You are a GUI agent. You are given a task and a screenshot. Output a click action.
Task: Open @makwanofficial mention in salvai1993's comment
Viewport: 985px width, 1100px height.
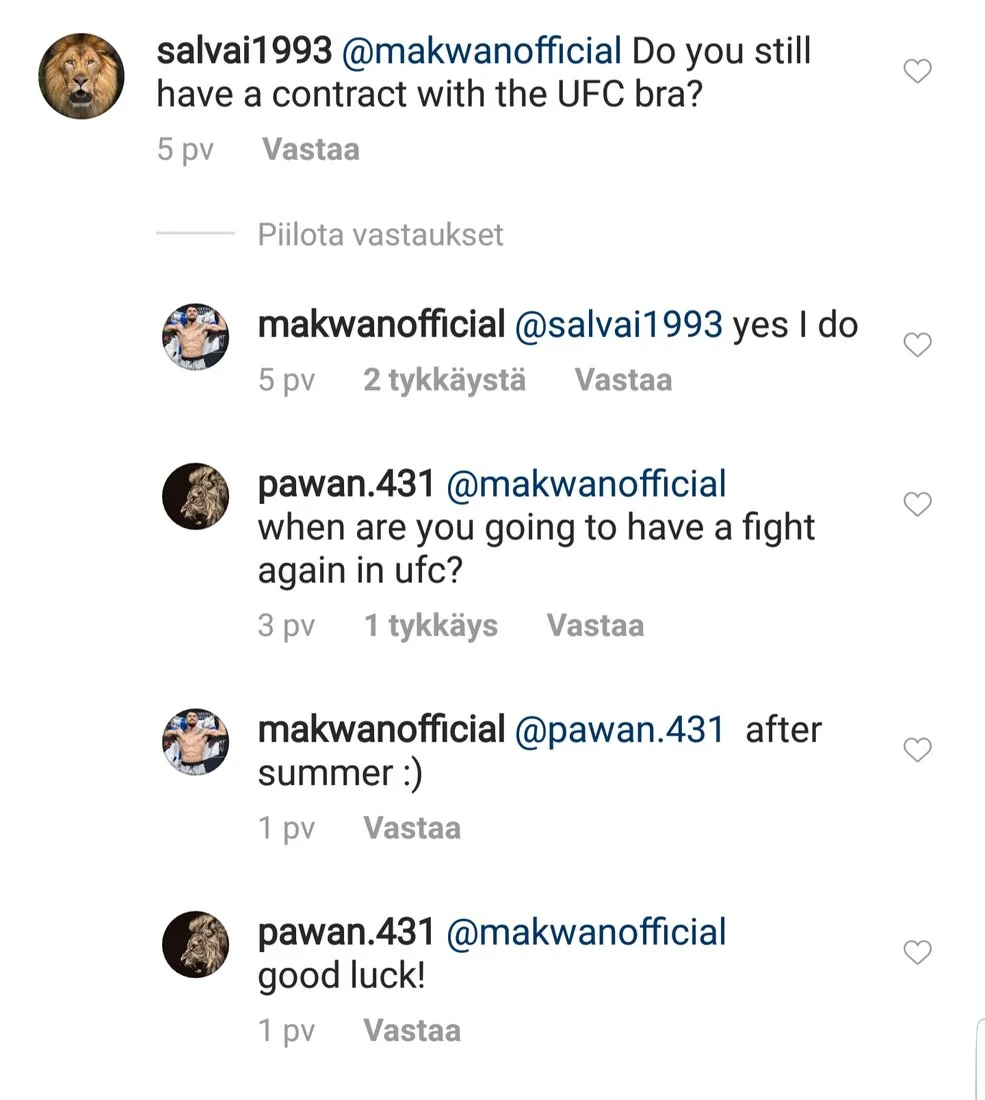click(482, 51)
